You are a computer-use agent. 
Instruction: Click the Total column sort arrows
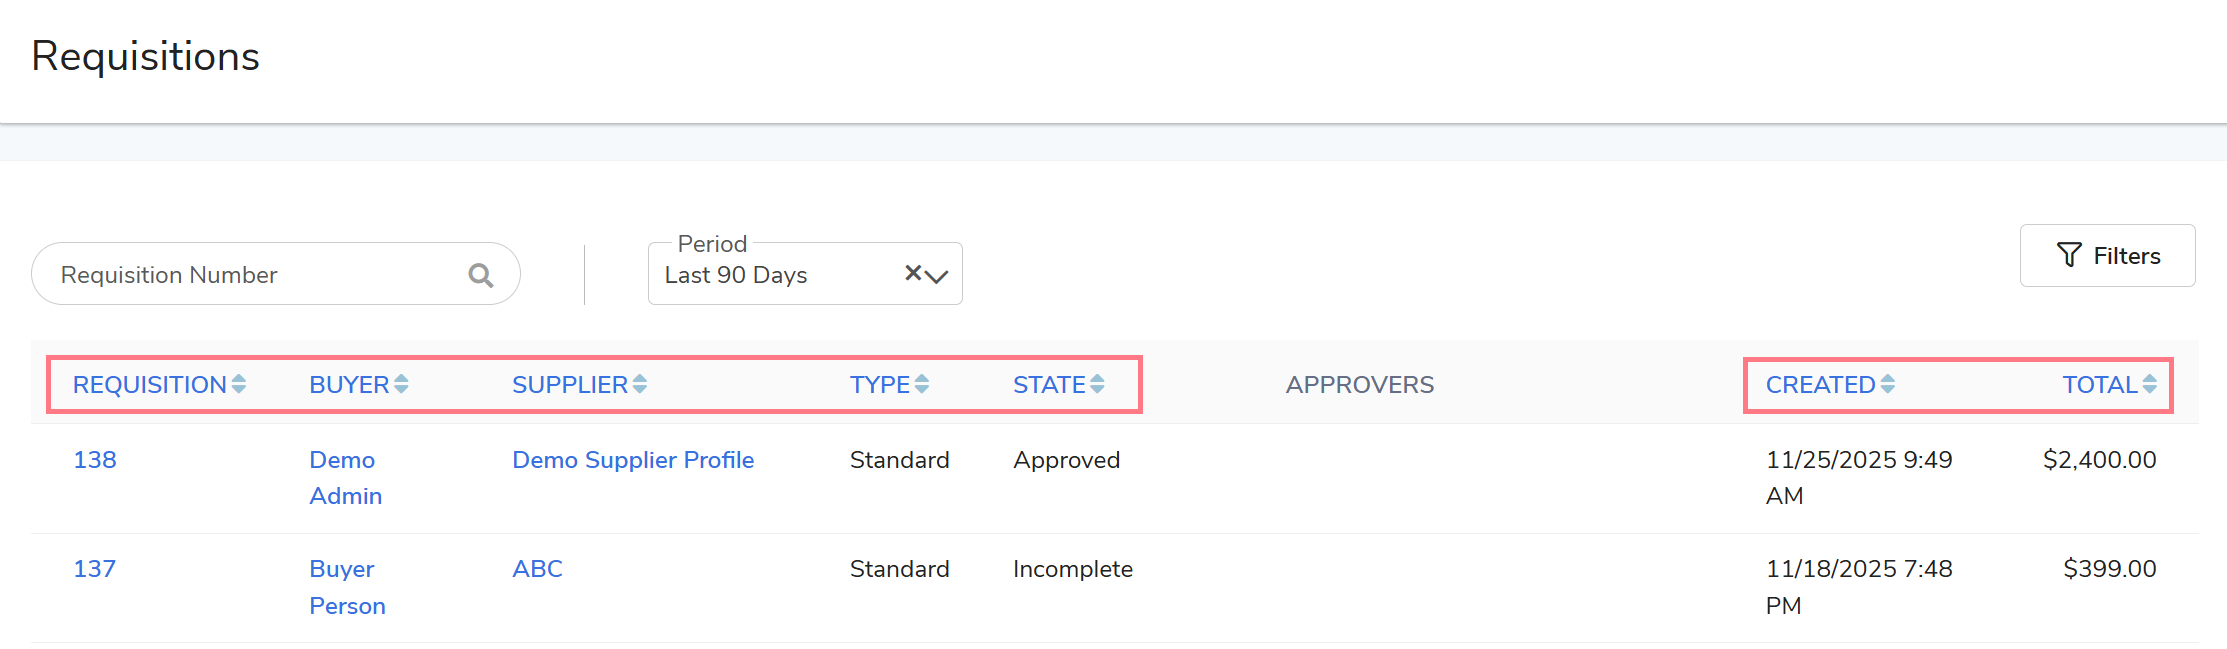point(2149,384)
